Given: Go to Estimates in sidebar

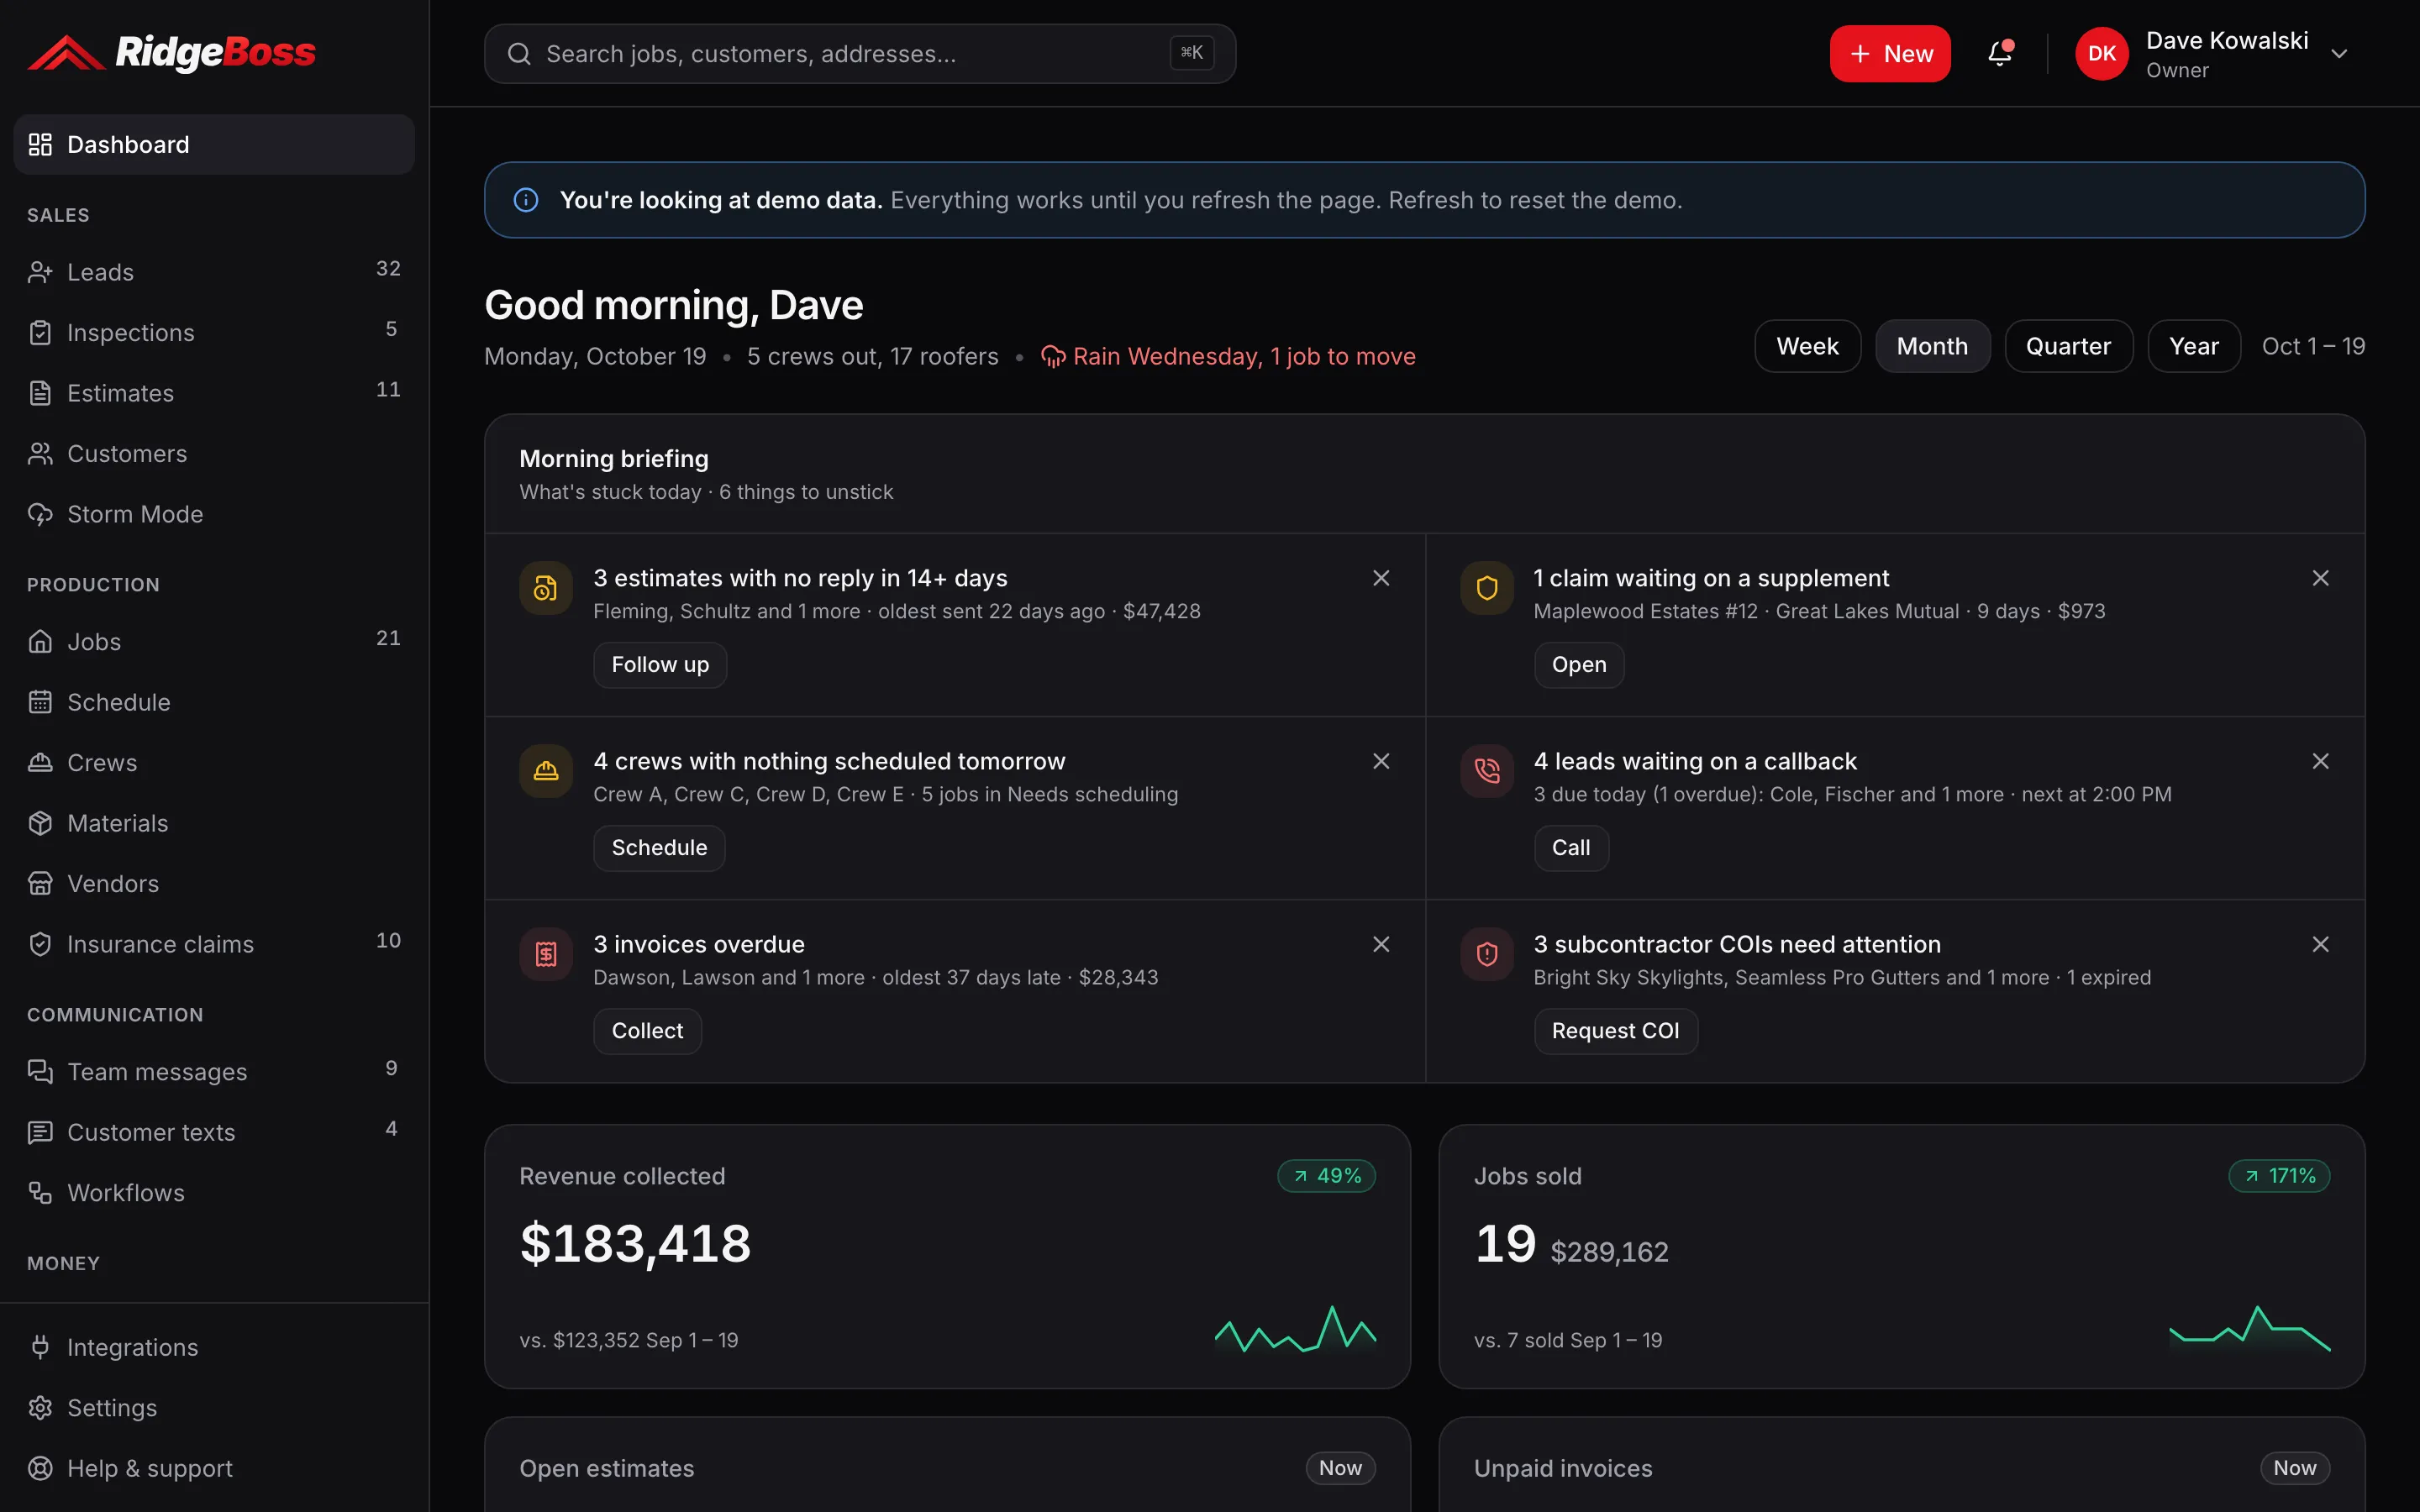Looking at the screenshot, I should [x=214, y=393].
